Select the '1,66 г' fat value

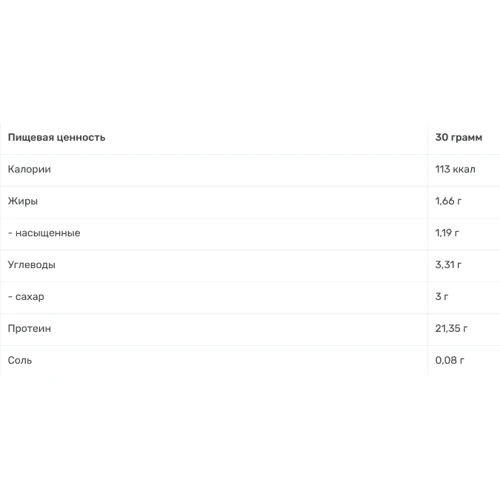click(448, 201)
